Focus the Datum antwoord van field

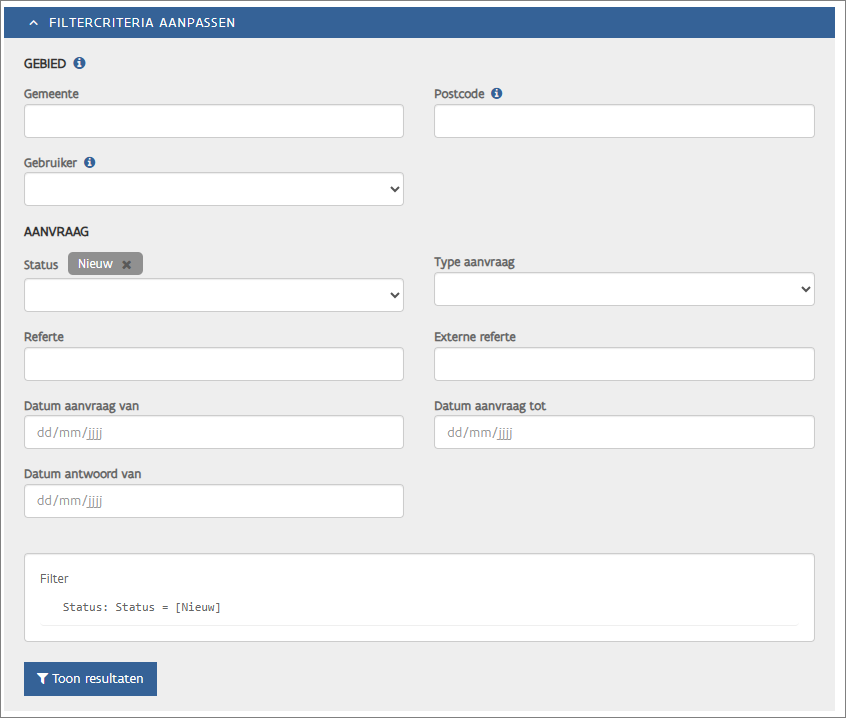point(213,501)
